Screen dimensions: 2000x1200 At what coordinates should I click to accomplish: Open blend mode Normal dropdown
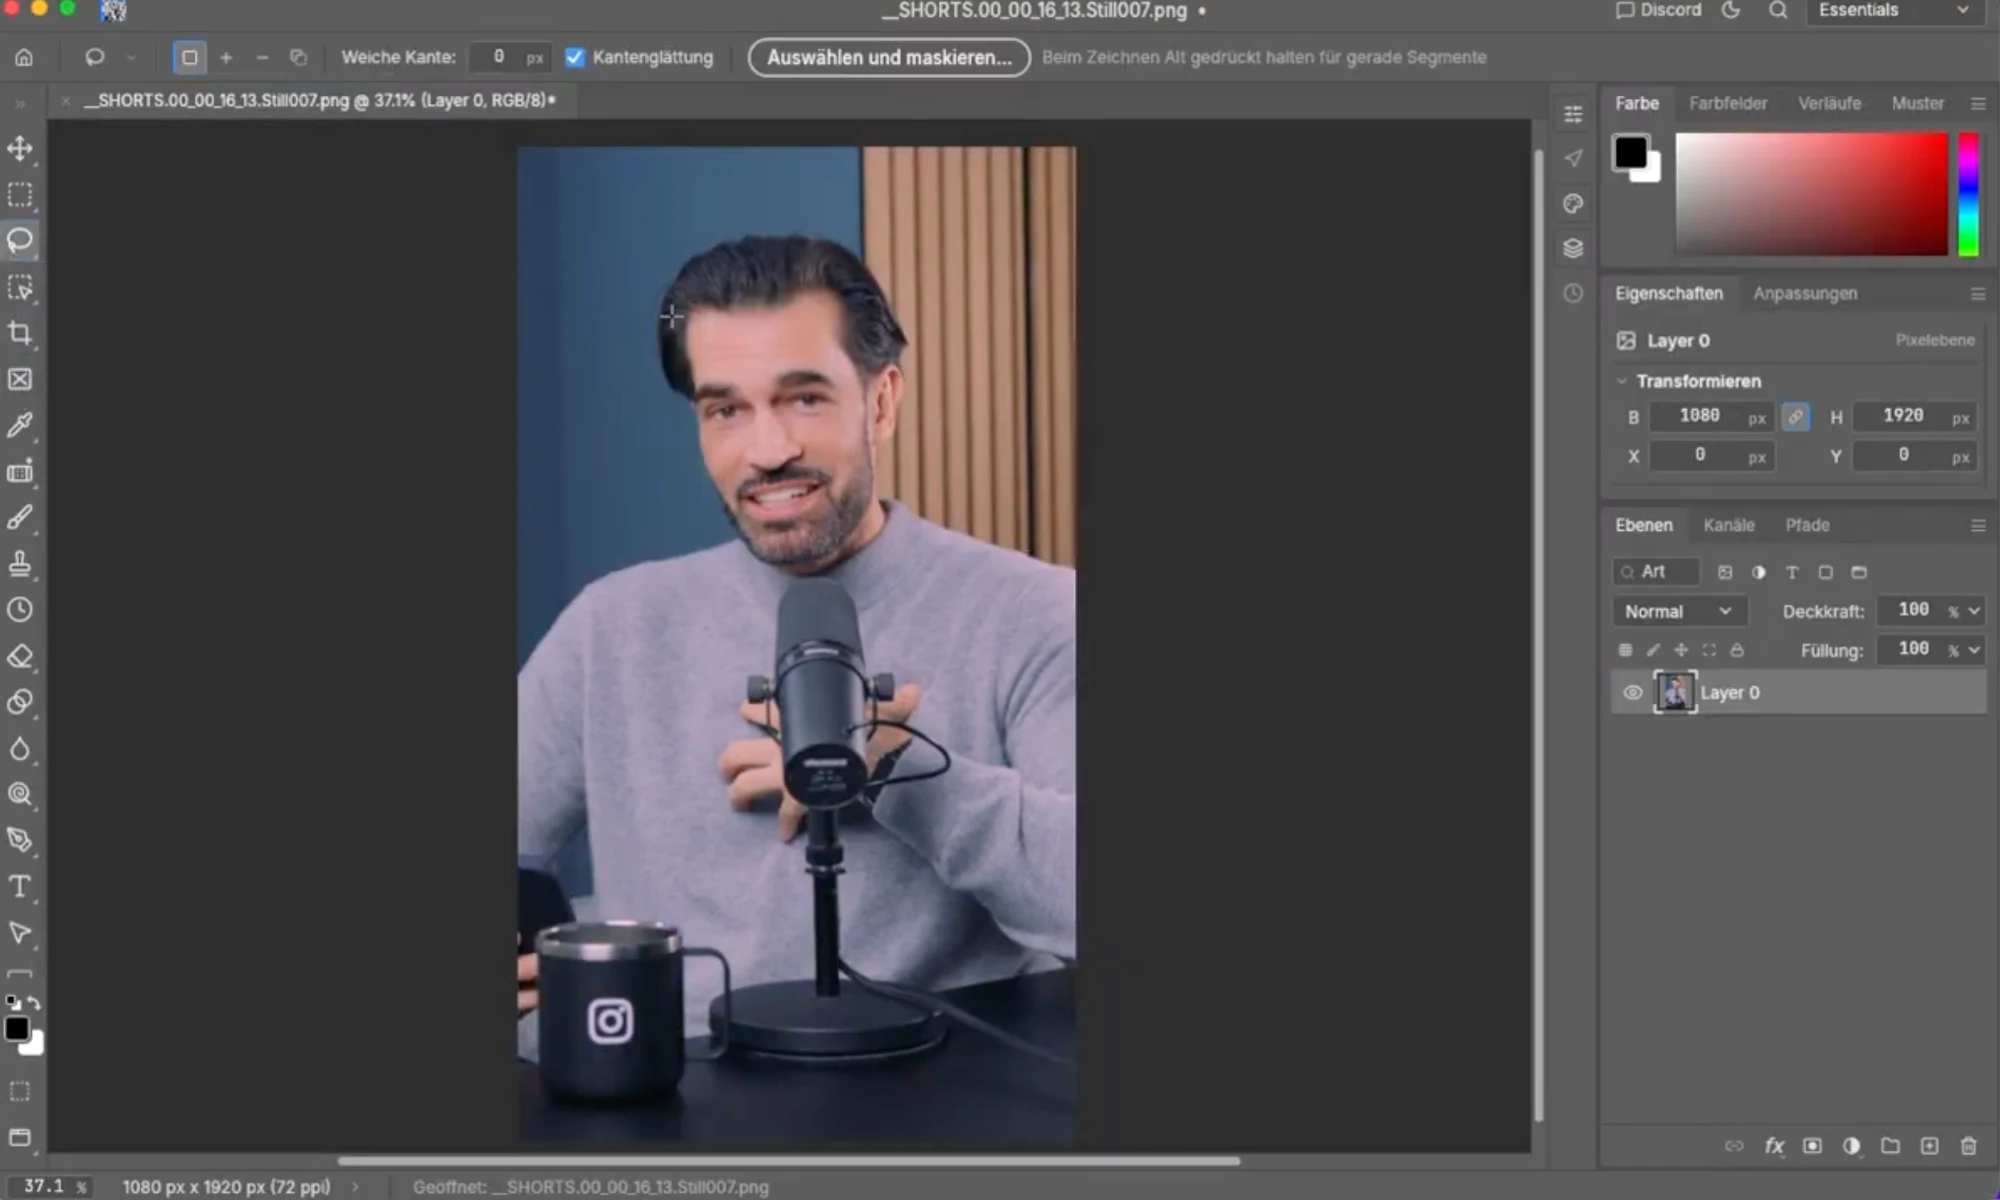(x=1679, y=611)
